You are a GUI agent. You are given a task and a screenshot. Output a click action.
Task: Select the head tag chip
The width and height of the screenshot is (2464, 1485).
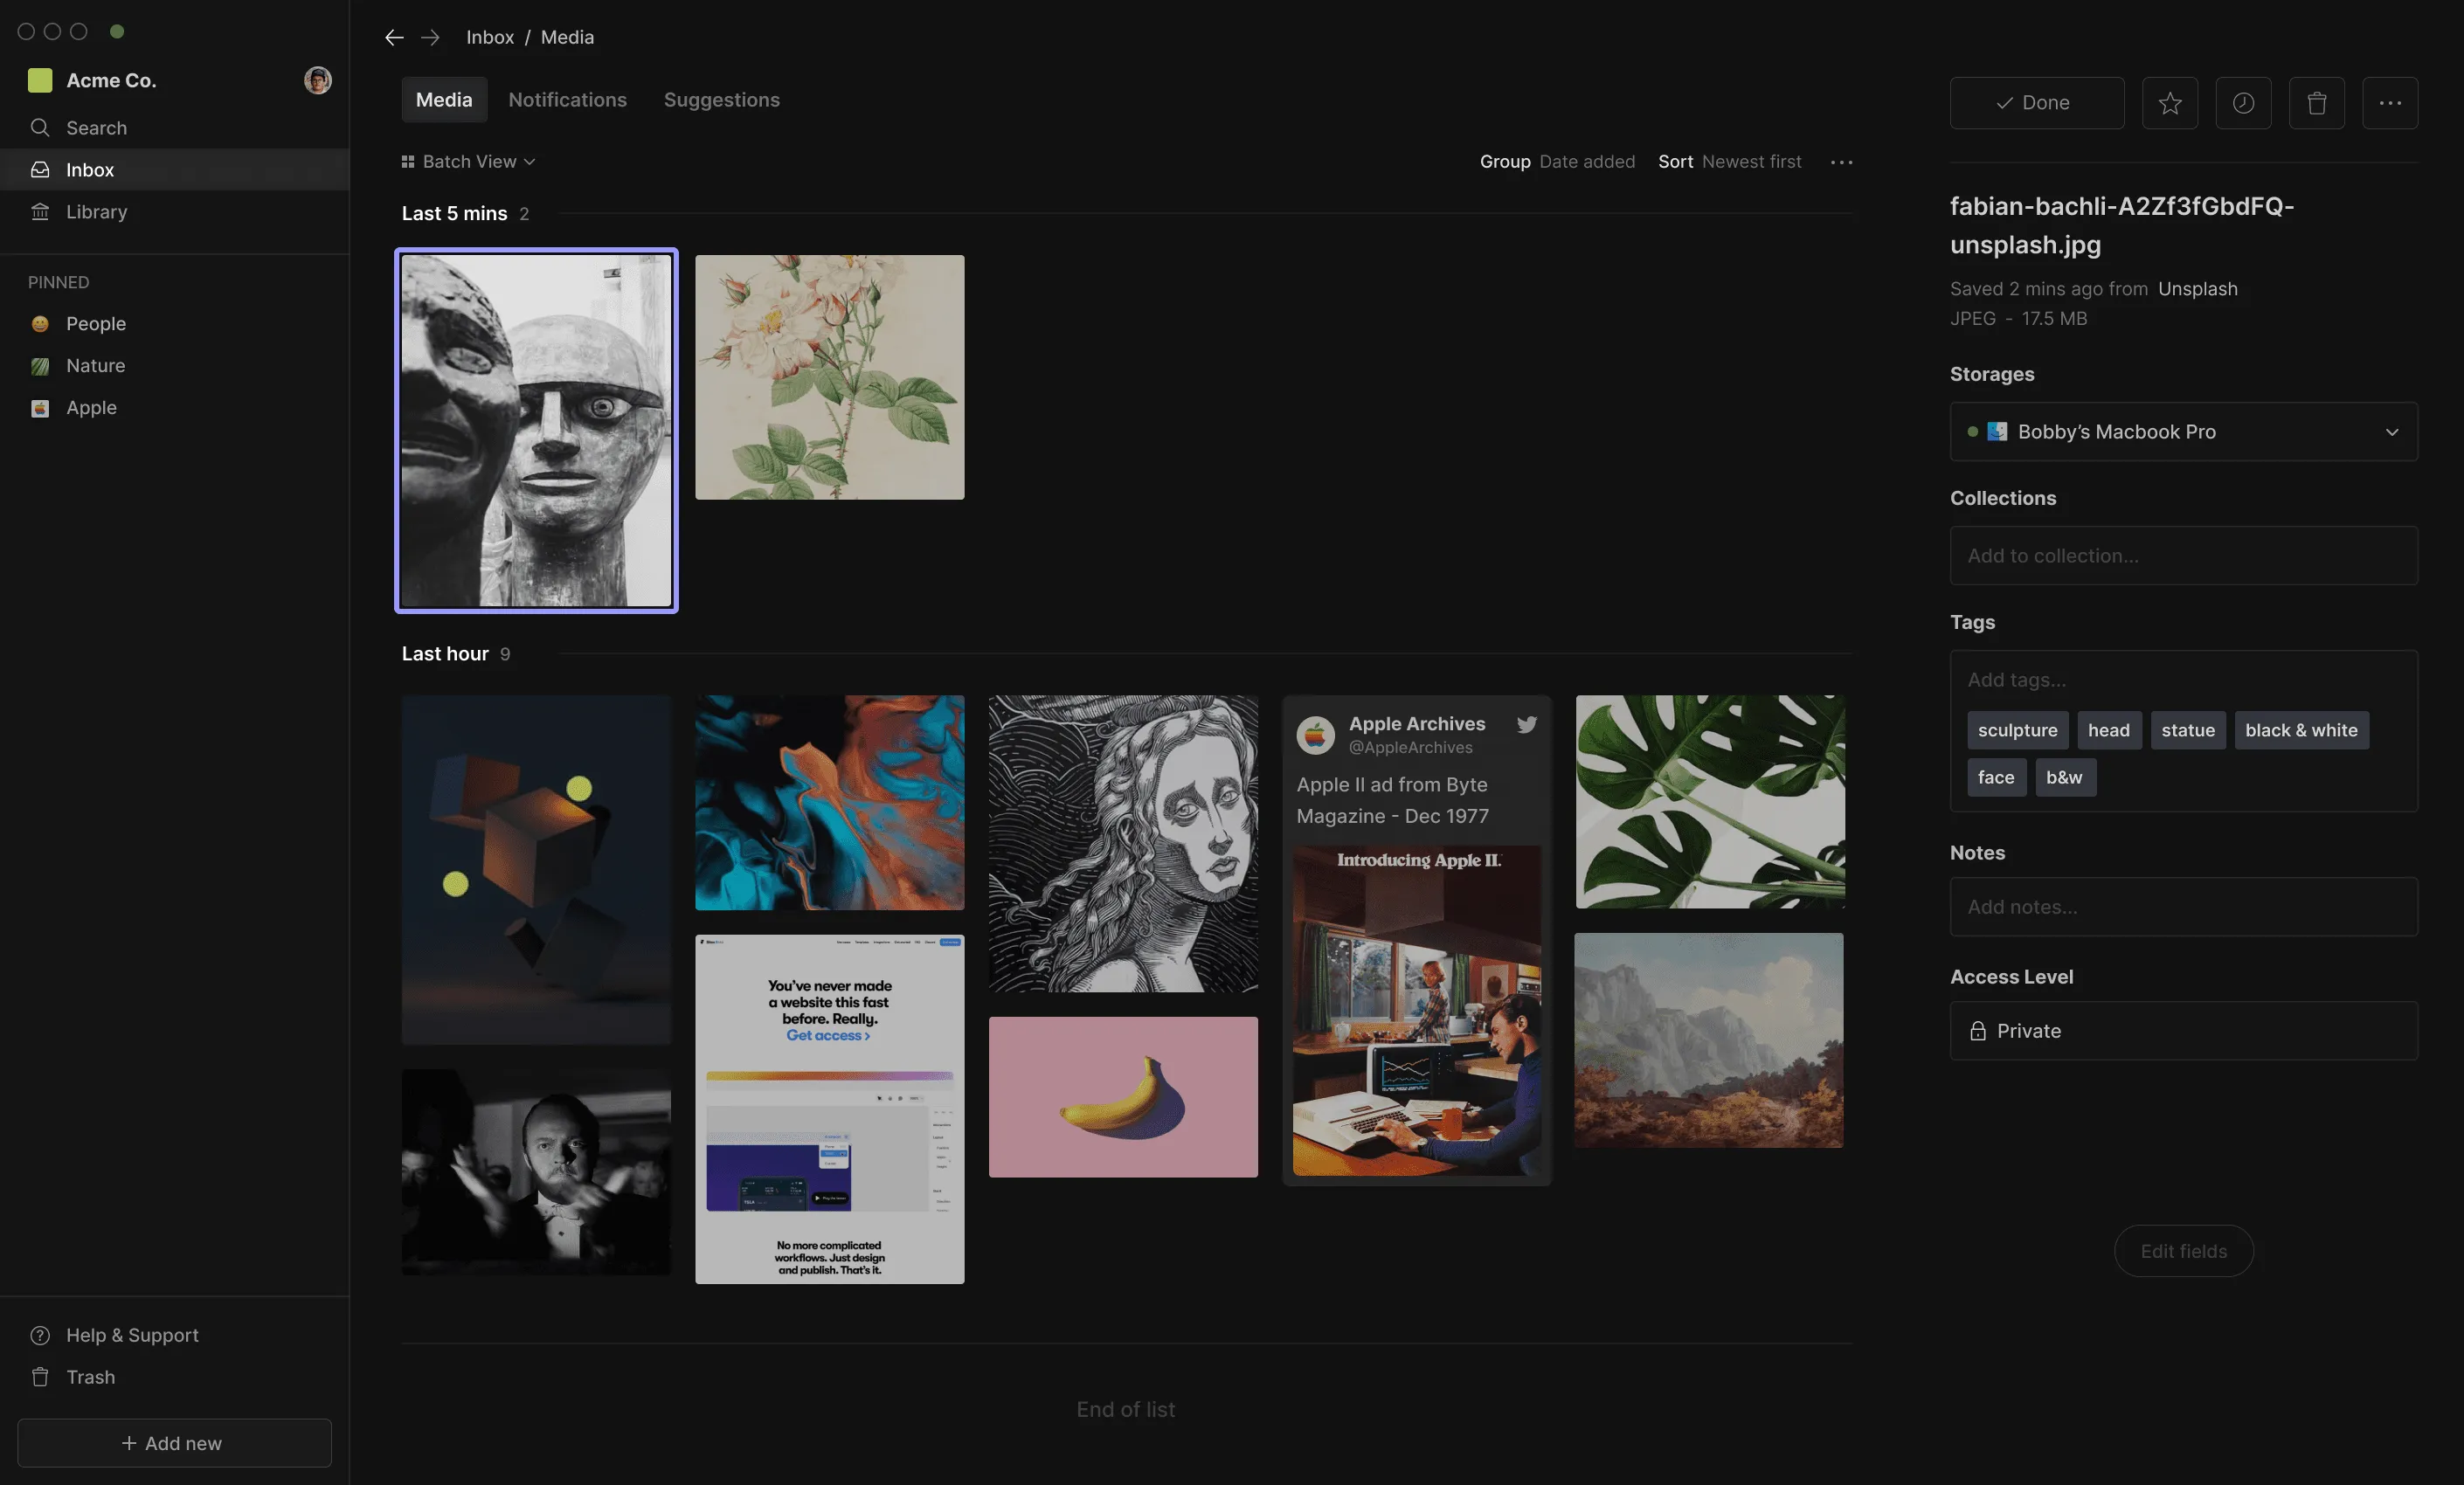pos(2109,730)
